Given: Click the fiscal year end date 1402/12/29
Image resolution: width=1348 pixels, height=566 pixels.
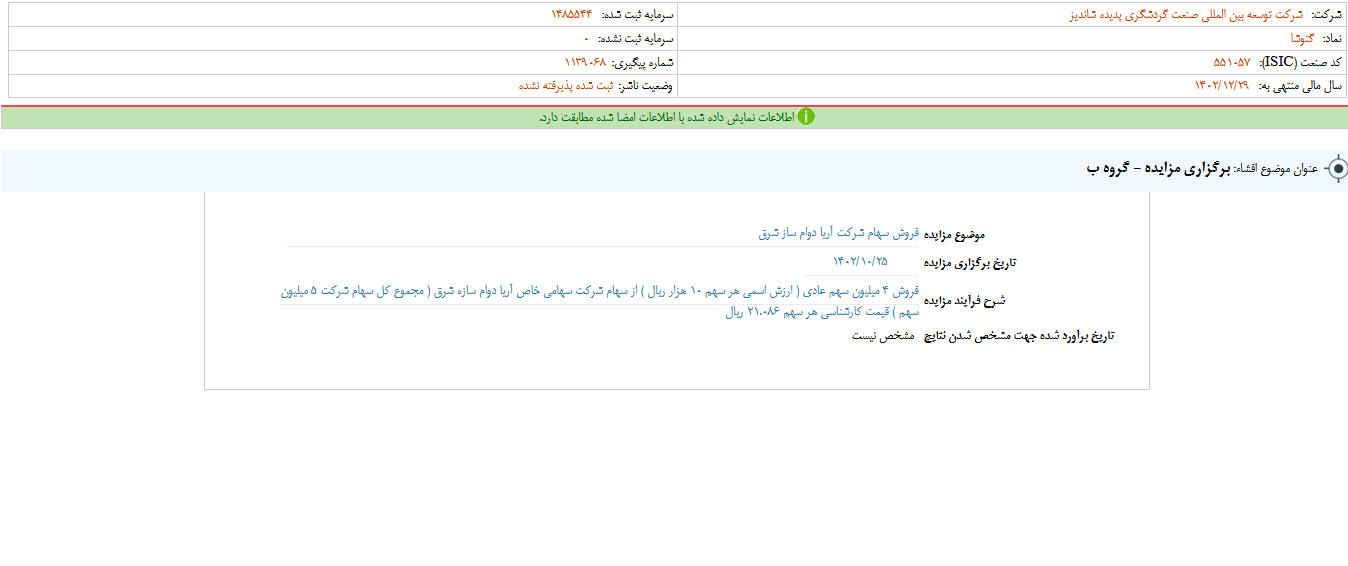Looking at the screenshot, I should pyautogui.click(x=1221, y=86).
